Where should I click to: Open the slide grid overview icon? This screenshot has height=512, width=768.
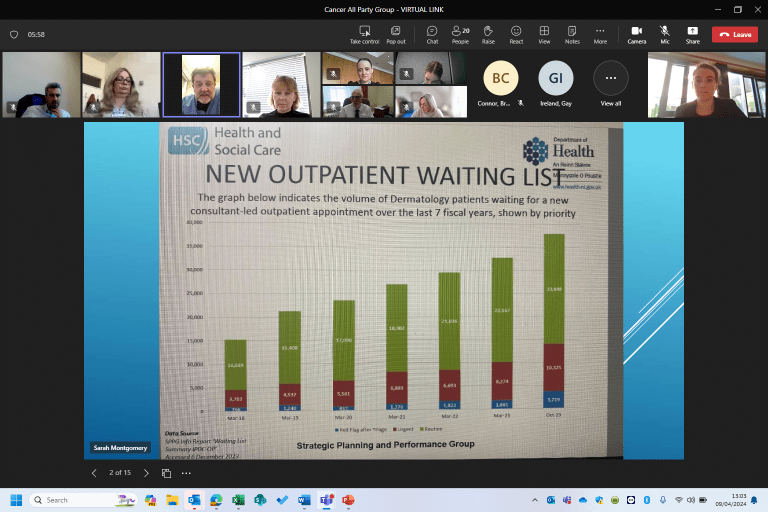pos(167,473)
